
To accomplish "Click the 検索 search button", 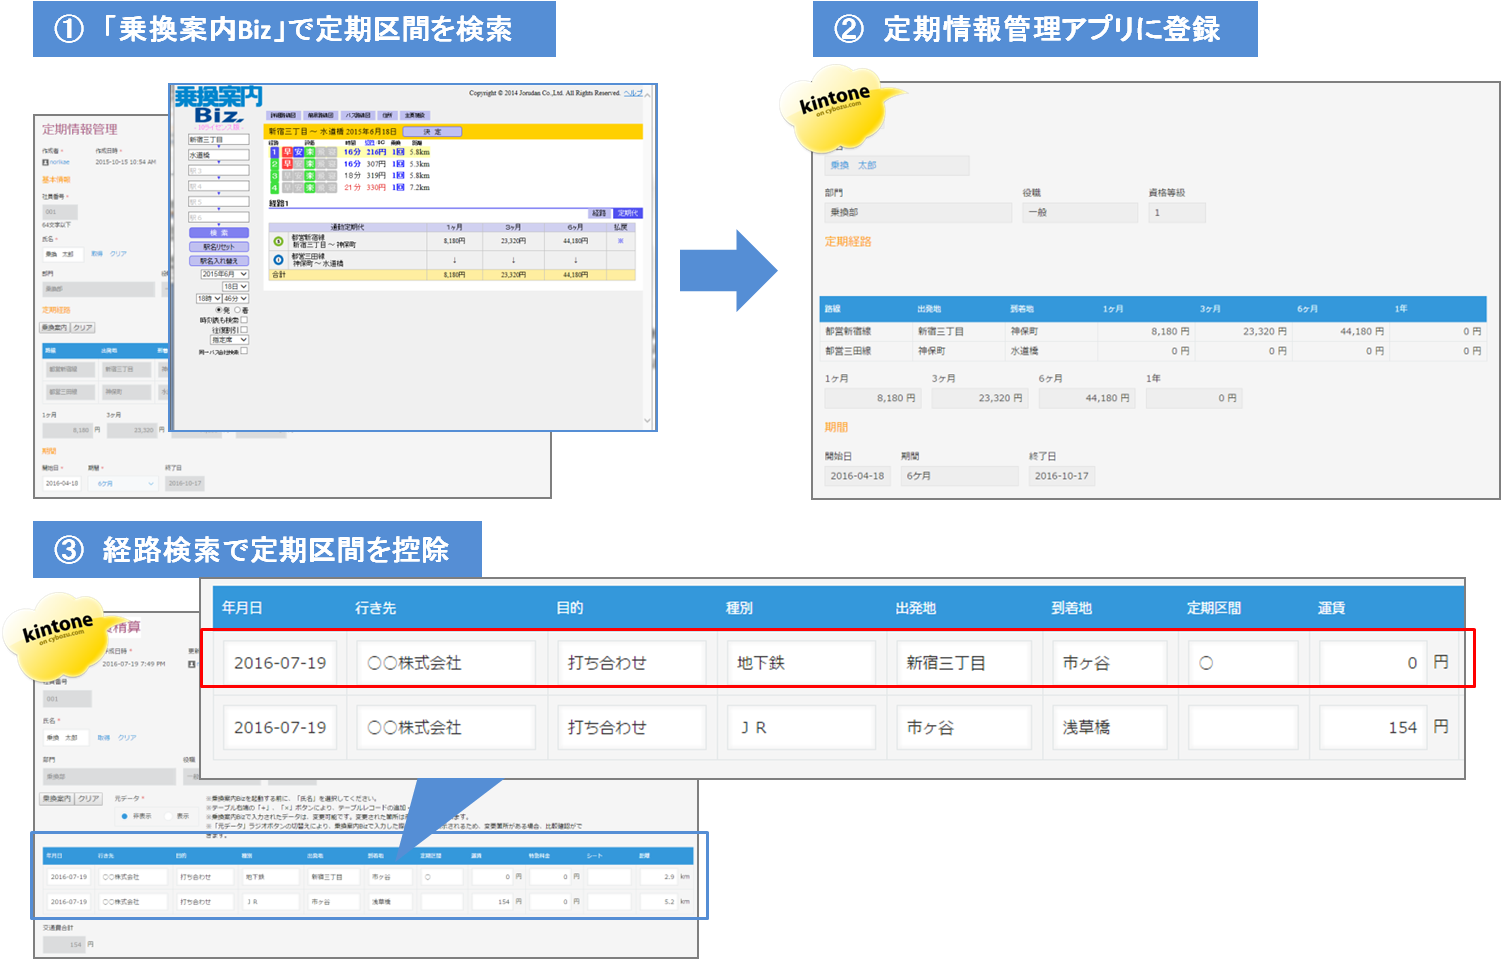I will [219, 233].
